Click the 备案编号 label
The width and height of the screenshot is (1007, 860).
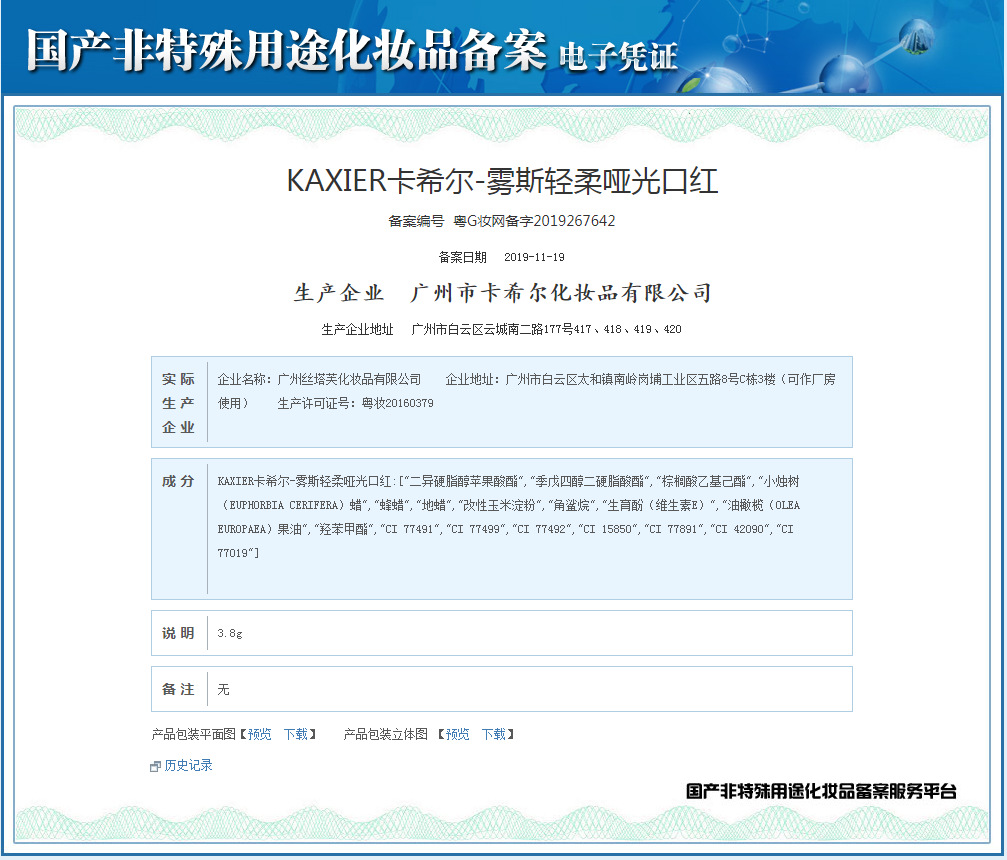(416, 221)
